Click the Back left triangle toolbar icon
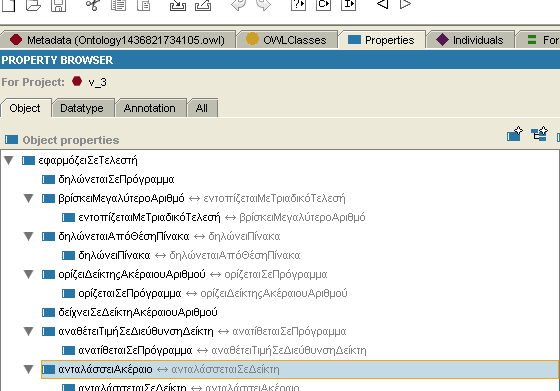Screen dimensions: 560x391 click(382, 4)
